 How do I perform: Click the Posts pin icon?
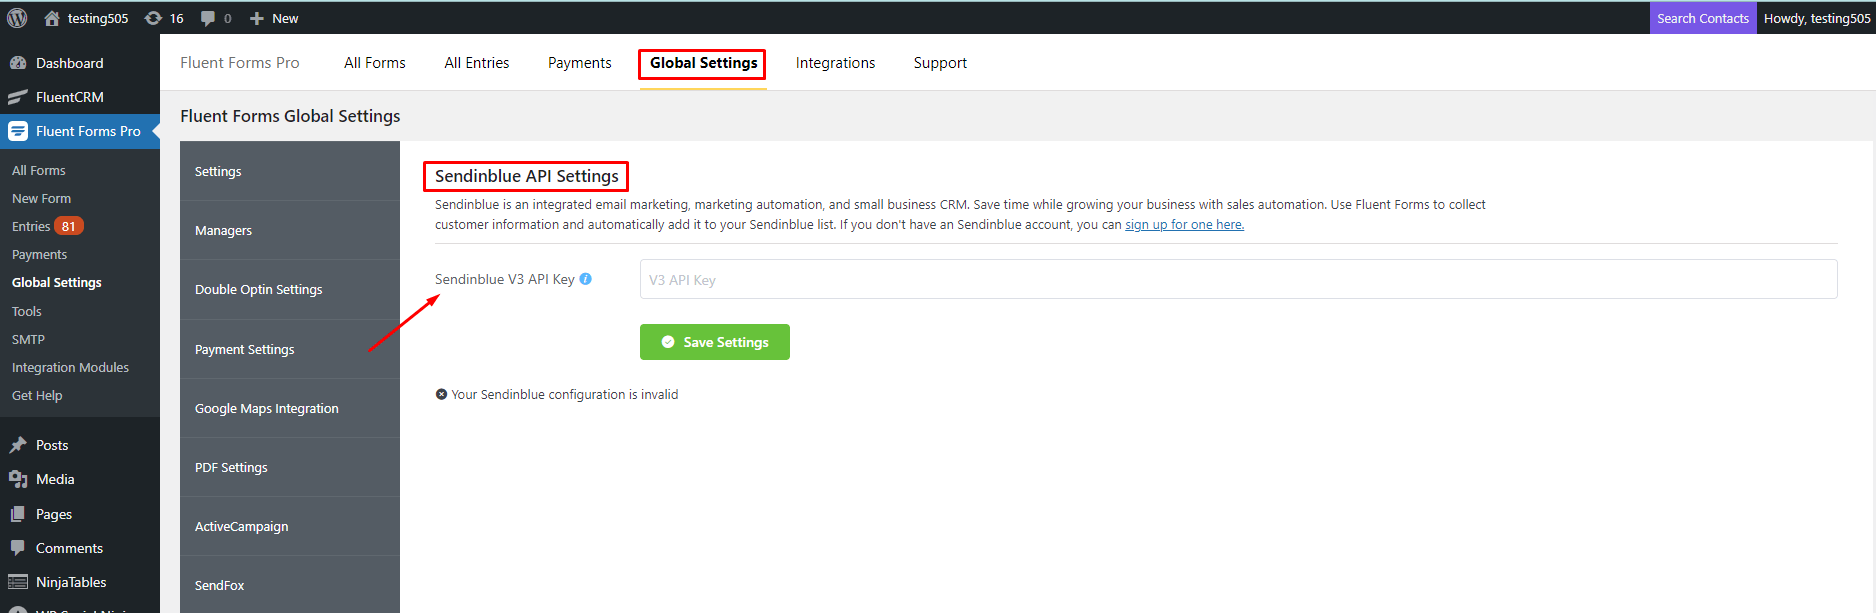click(18, 445)
